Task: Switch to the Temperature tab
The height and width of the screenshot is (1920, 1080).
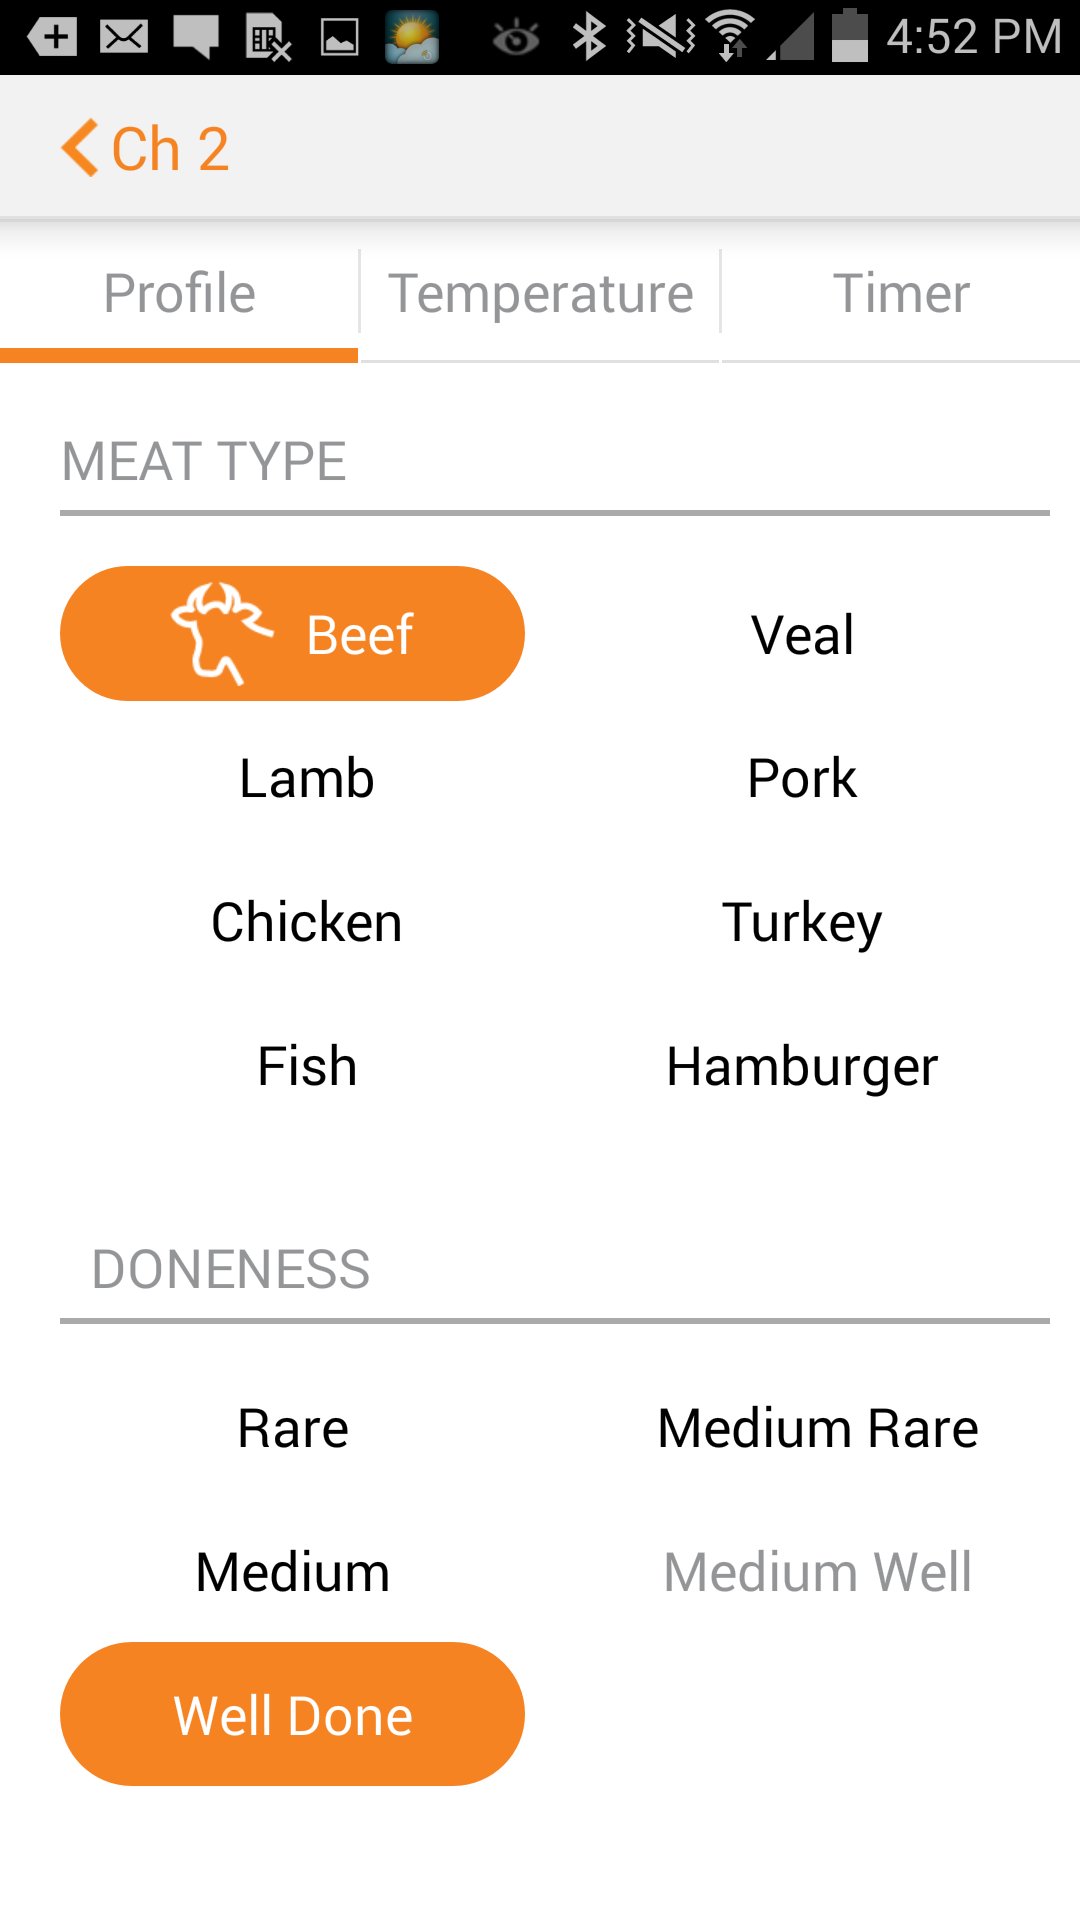Action: tap(540, 294)
